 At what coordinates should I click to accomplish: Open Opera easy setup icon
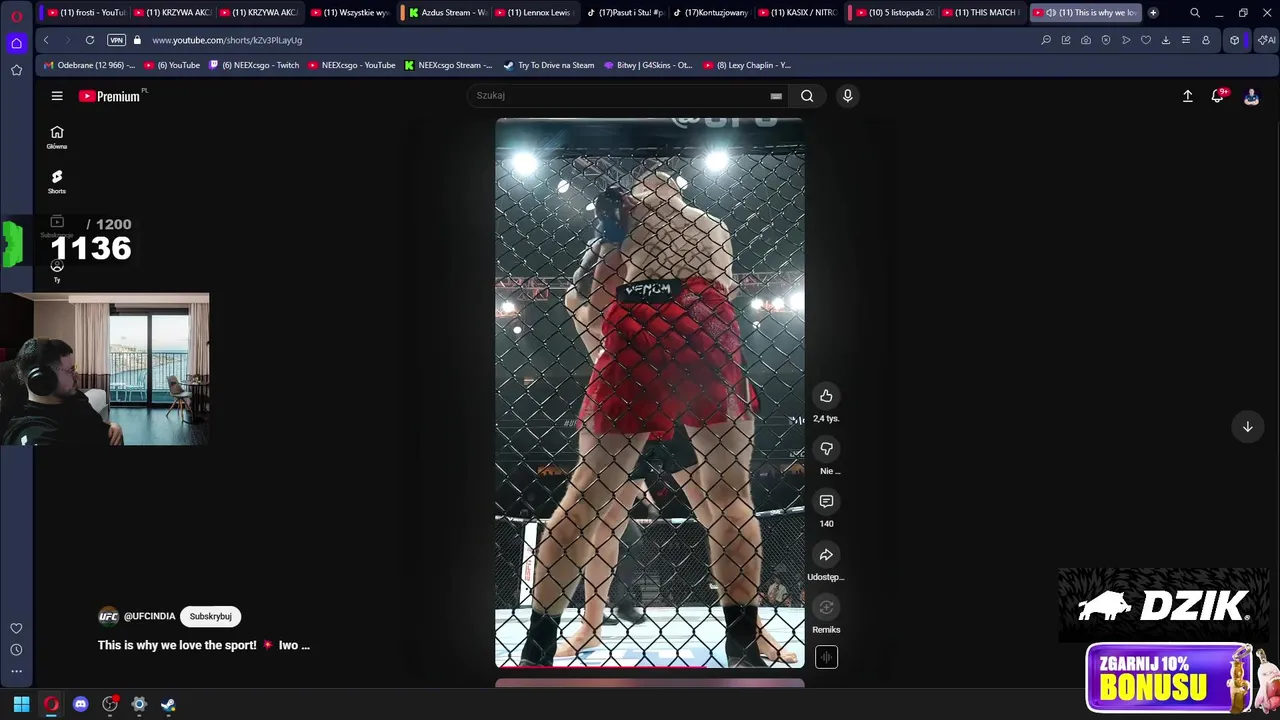tap(1186, 40)
